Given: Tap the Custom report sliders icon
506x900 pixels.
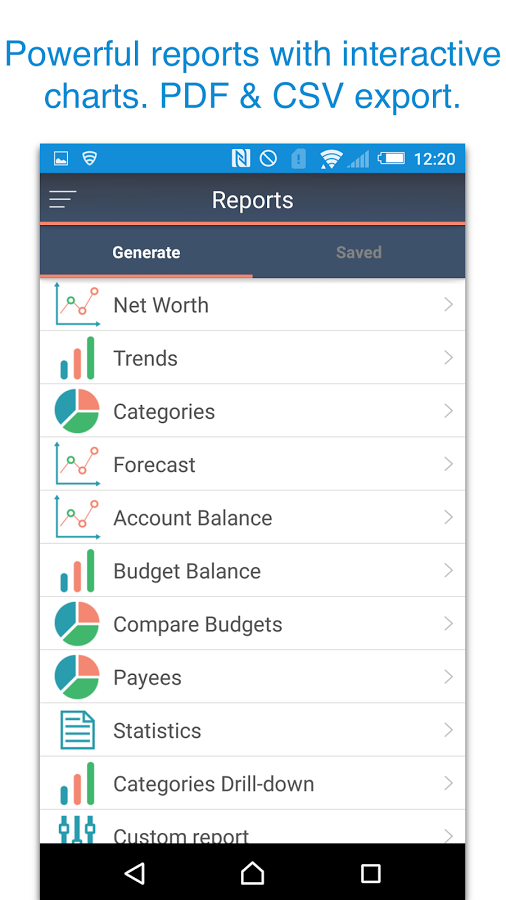Looking at the screenshot, I should point(77,829).
